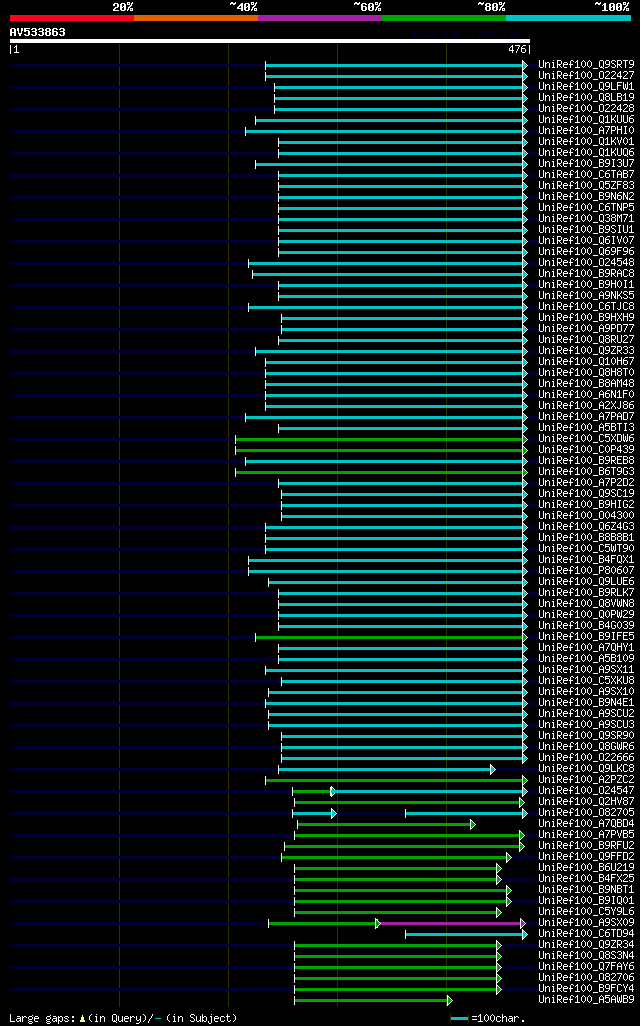Open hit label UniRef100_A2XJ86
Viewport: 640px width, 1026px height.
point(586,406)
